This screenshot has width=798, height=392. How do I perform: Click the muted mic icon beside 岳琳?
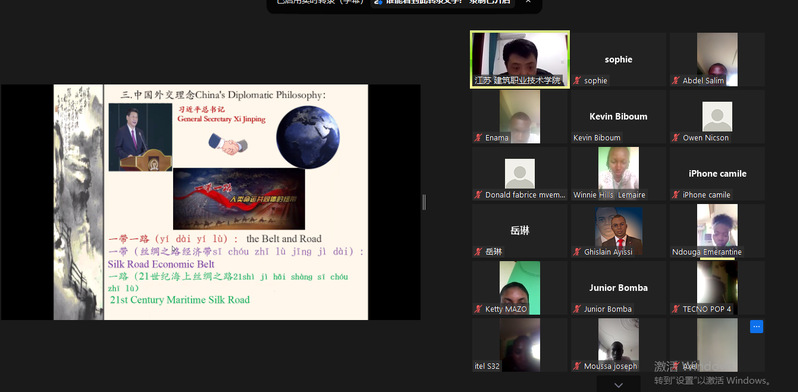[478, 251]
